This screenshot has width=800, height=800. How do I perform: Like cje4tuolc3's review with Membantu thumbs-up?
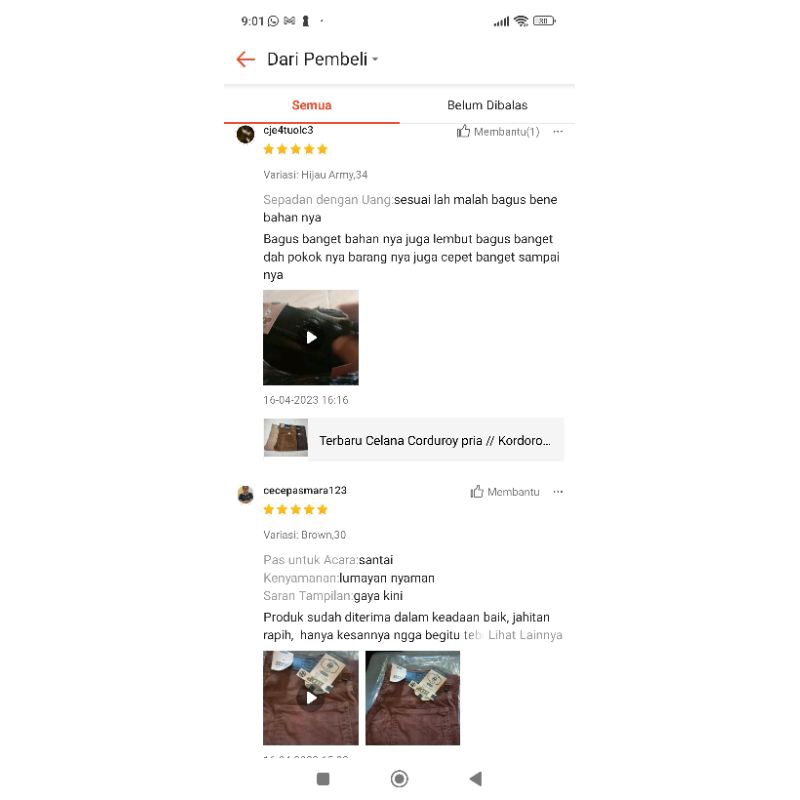tap(498, 132)
